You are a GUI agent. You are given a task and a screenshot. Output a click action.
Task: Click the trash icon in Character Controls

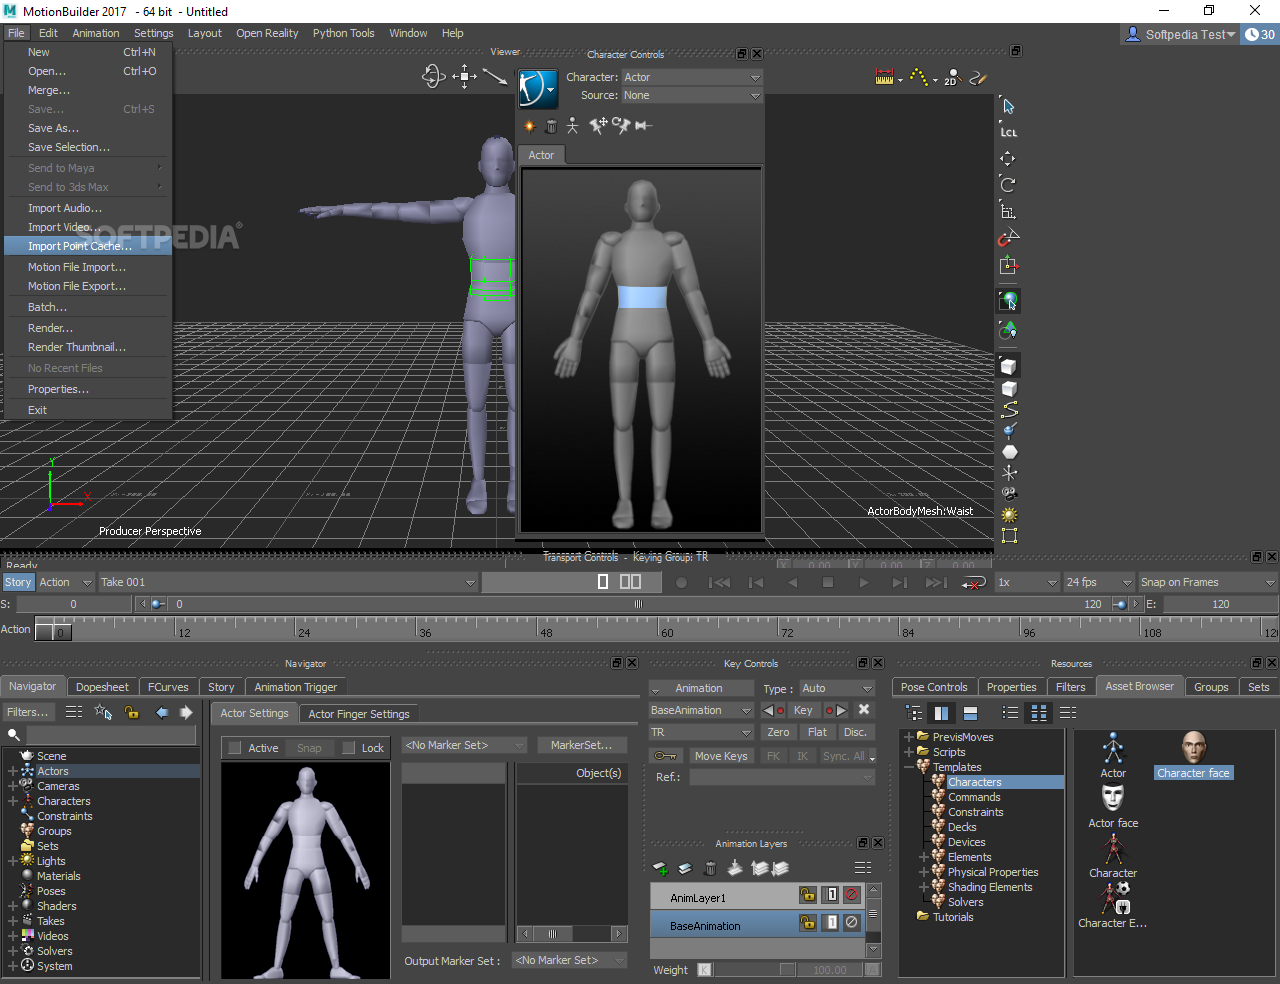point(551,126)
